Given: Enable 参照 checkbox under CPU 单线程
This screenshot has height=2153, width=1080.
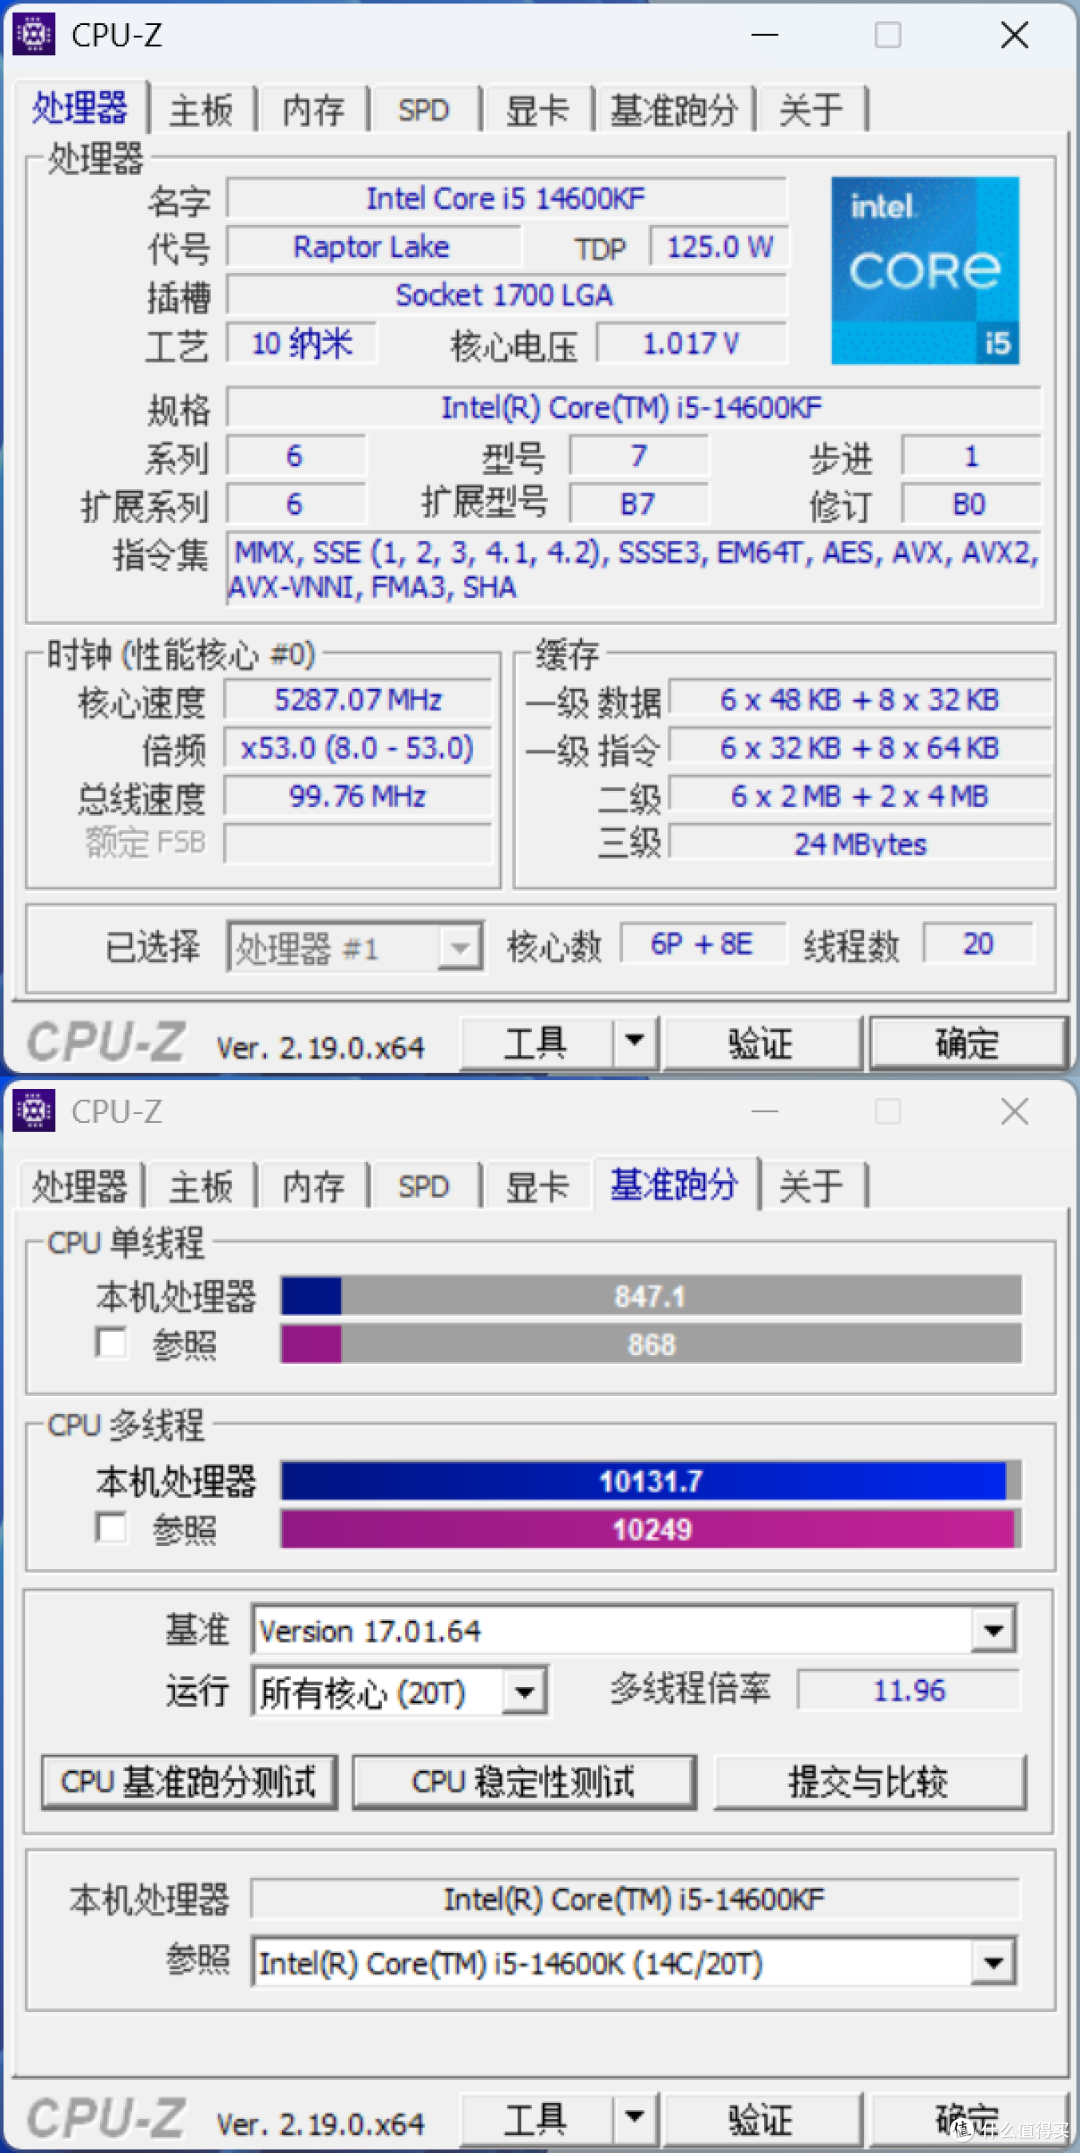Looking at the screenshot, I should tap(111, 1343).
